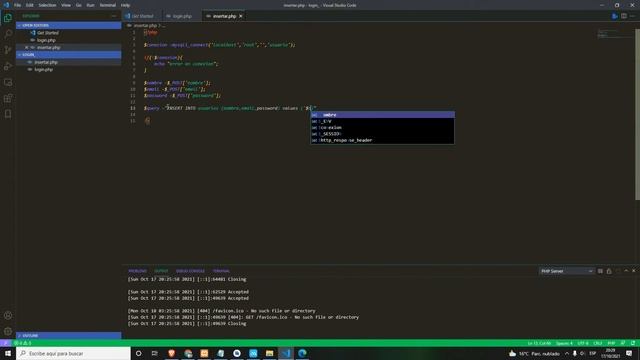640x360 pixels.
Task: Click Spaces: 4 indentation in status bar
Action: click(x=564, y=343)
